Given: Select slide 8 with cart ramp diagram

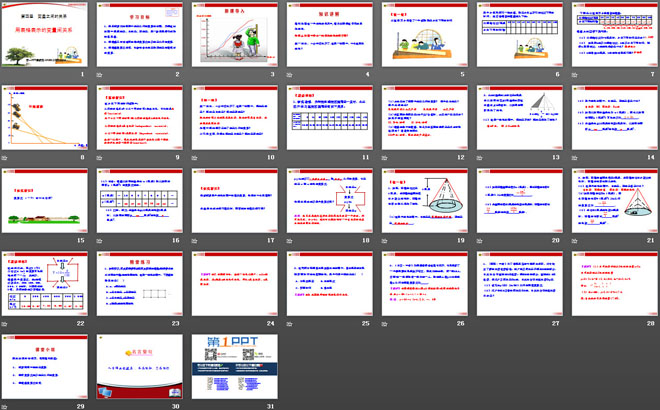Looking at the screenshot, I should [45, 118].
